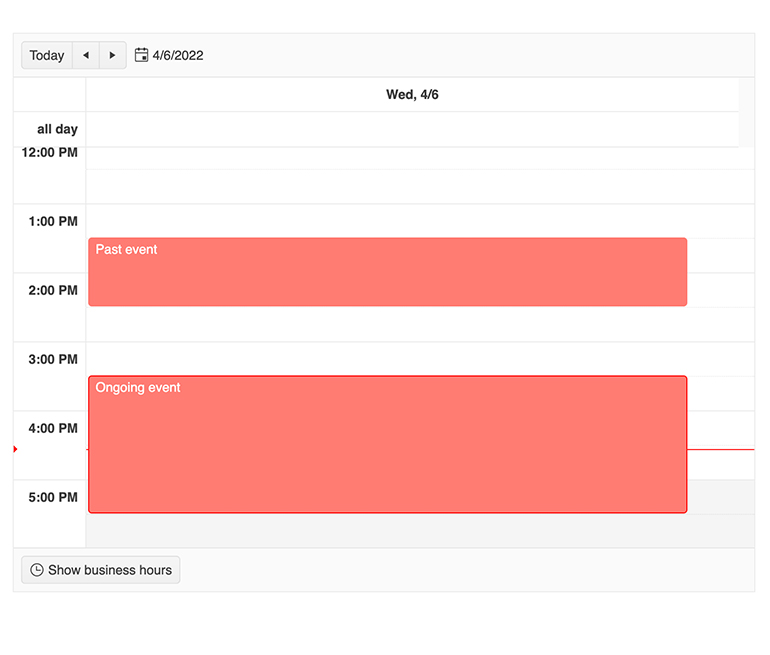Viewport: 770px width, 655px height.
Task: Click the all day row label
Action: point(57,129)
